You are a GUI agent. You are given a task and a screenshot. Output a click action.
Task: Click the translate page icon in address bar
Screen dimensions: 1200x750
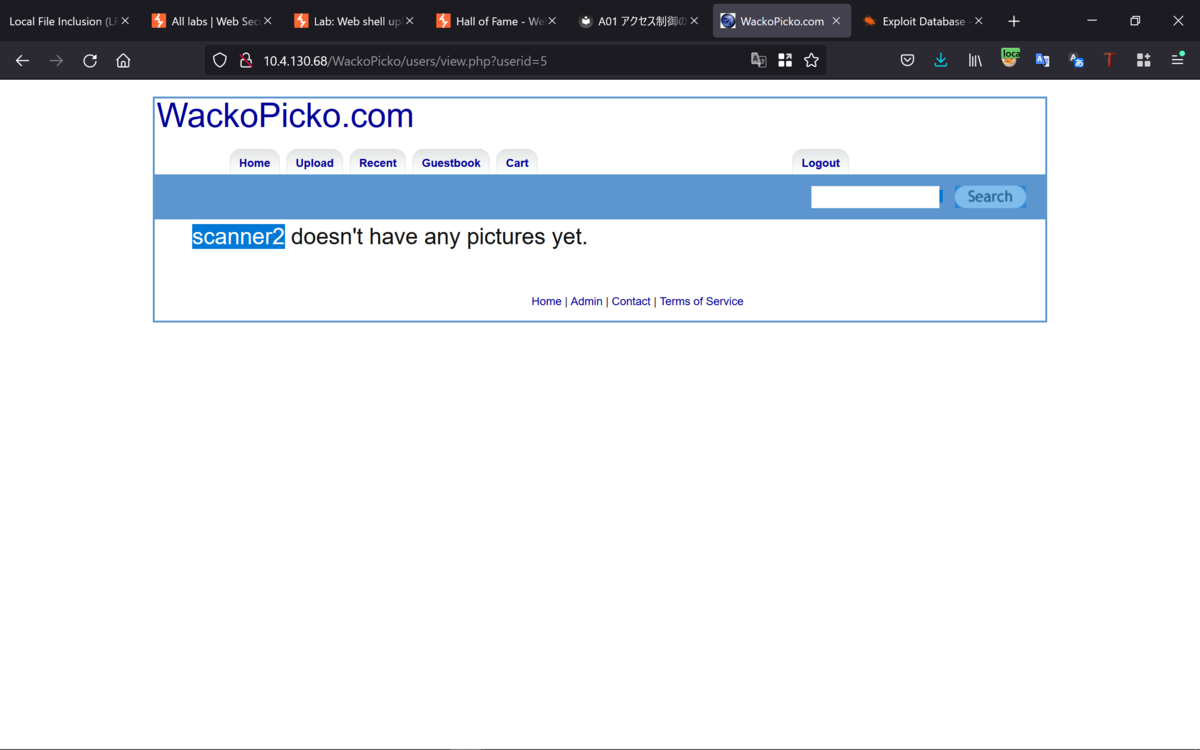click(x=759, y=61)
